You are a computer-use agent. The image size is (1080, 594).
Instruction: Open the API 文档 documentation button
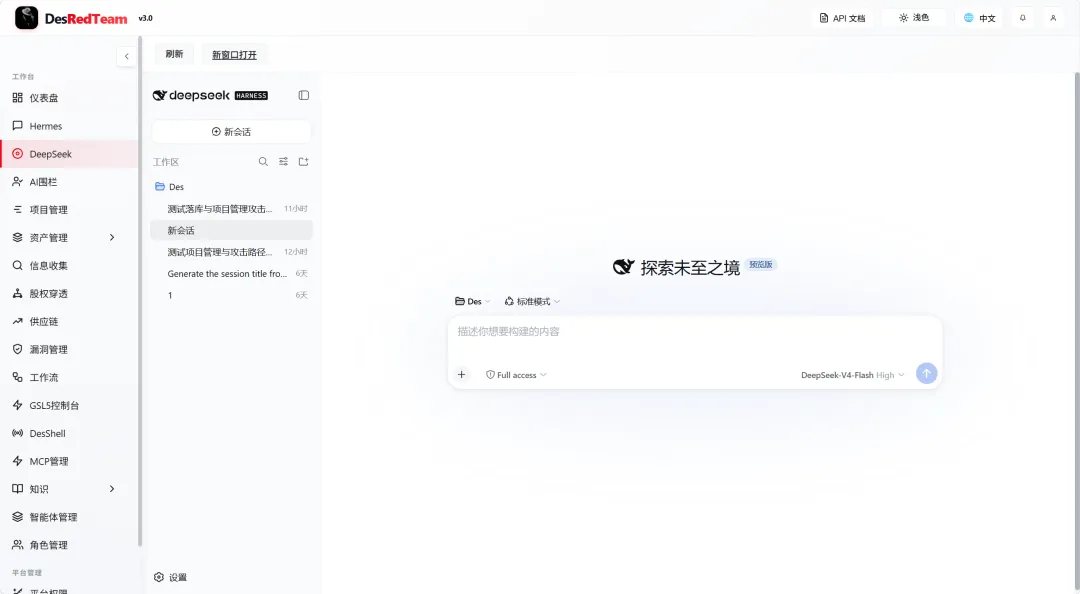[842, 18]
